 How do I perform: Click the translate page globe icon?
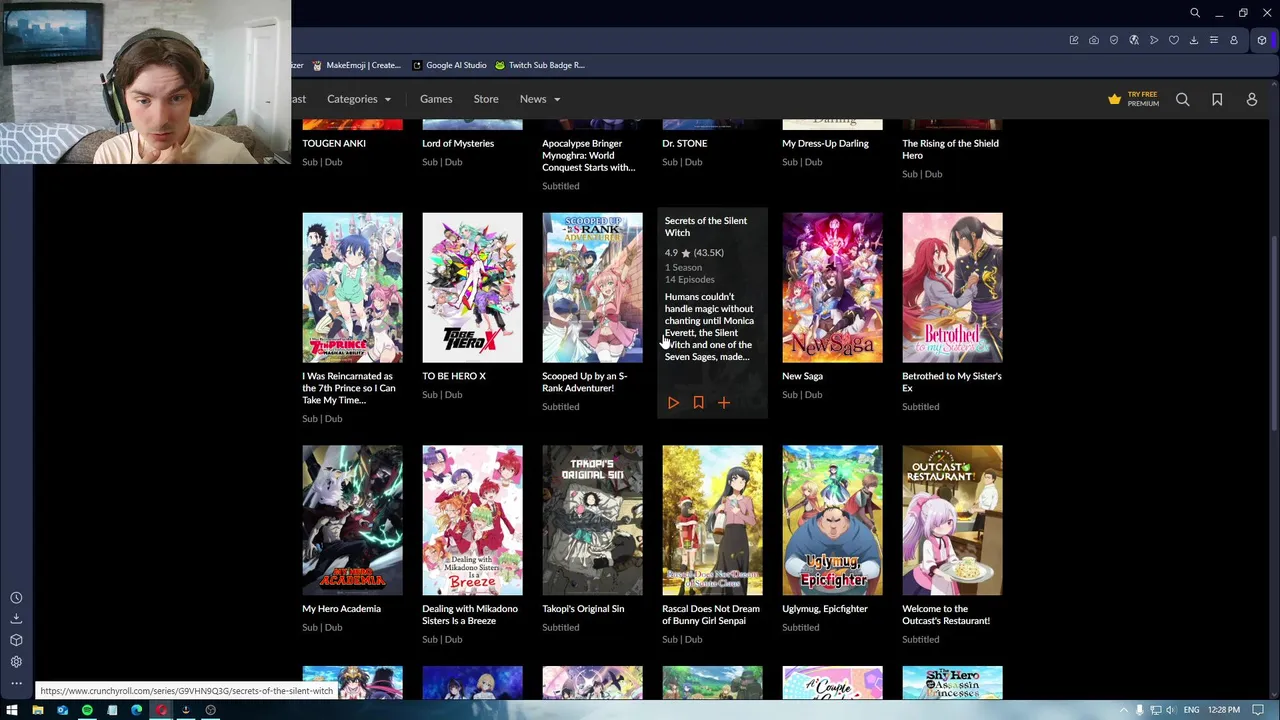tap(1134, 40)
